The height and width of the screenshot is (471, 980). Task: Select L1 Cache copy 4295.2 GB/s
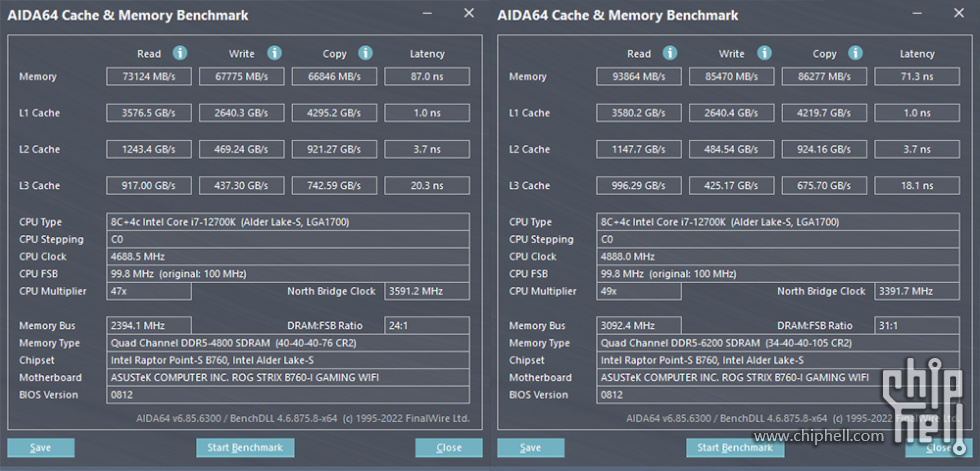[x=334, y=113]
